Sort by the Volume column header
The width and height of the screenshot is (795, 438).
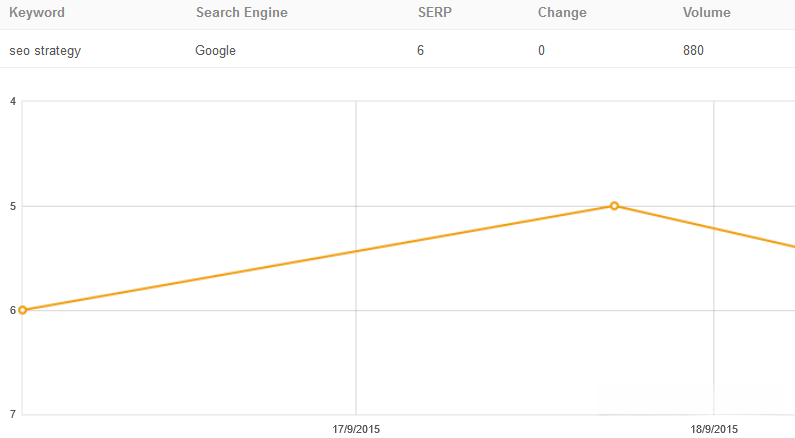coord(706,13)
